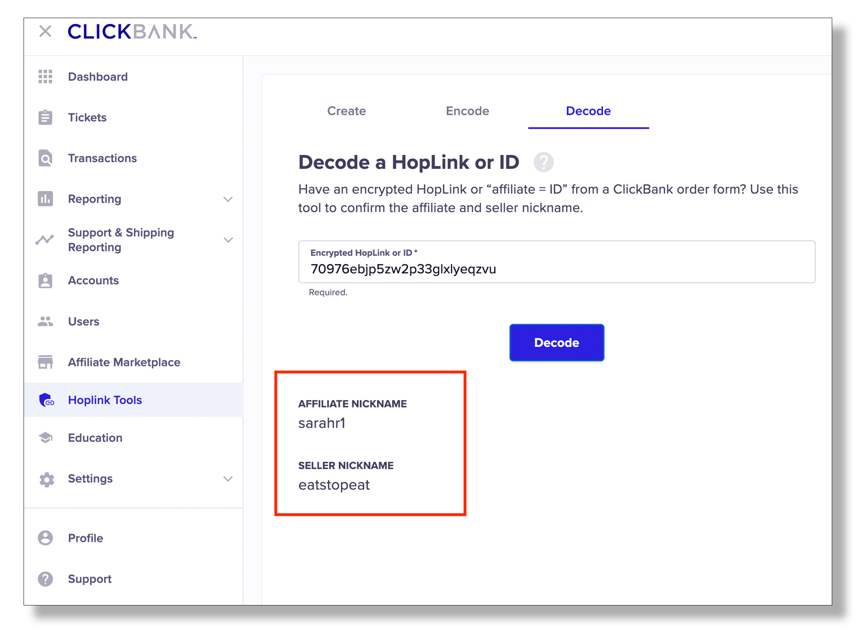This screenshot has width=858, height=630.
Task: Click the blue Decode button
Action: click(556, 343)
